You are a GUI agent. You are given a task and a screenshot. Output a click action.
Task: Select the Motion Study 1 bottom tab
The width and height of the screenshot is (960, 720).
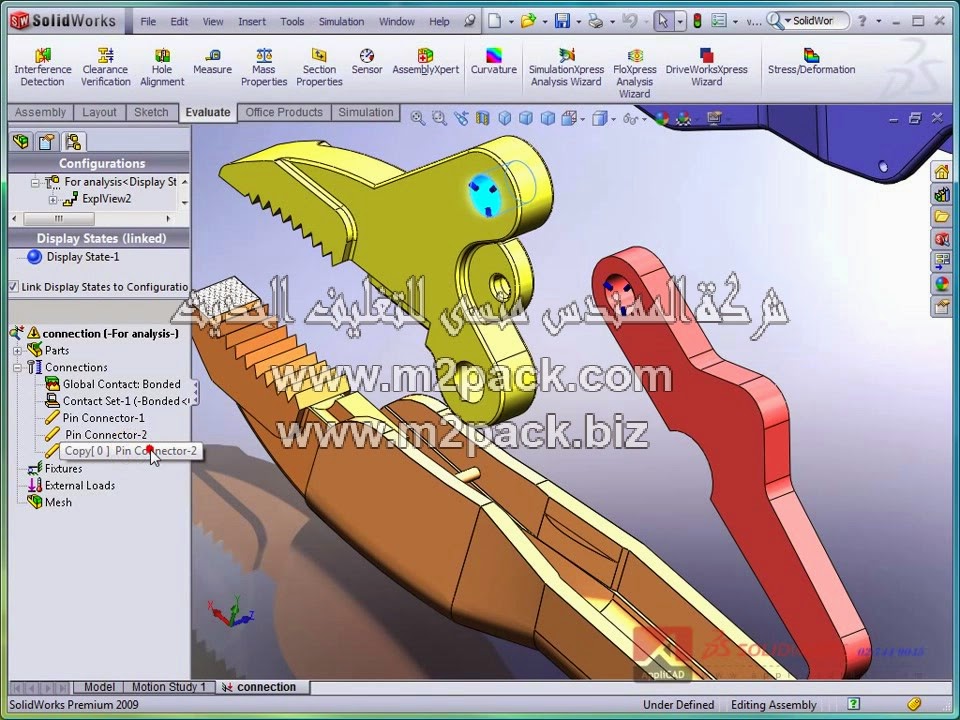[168, 687]
